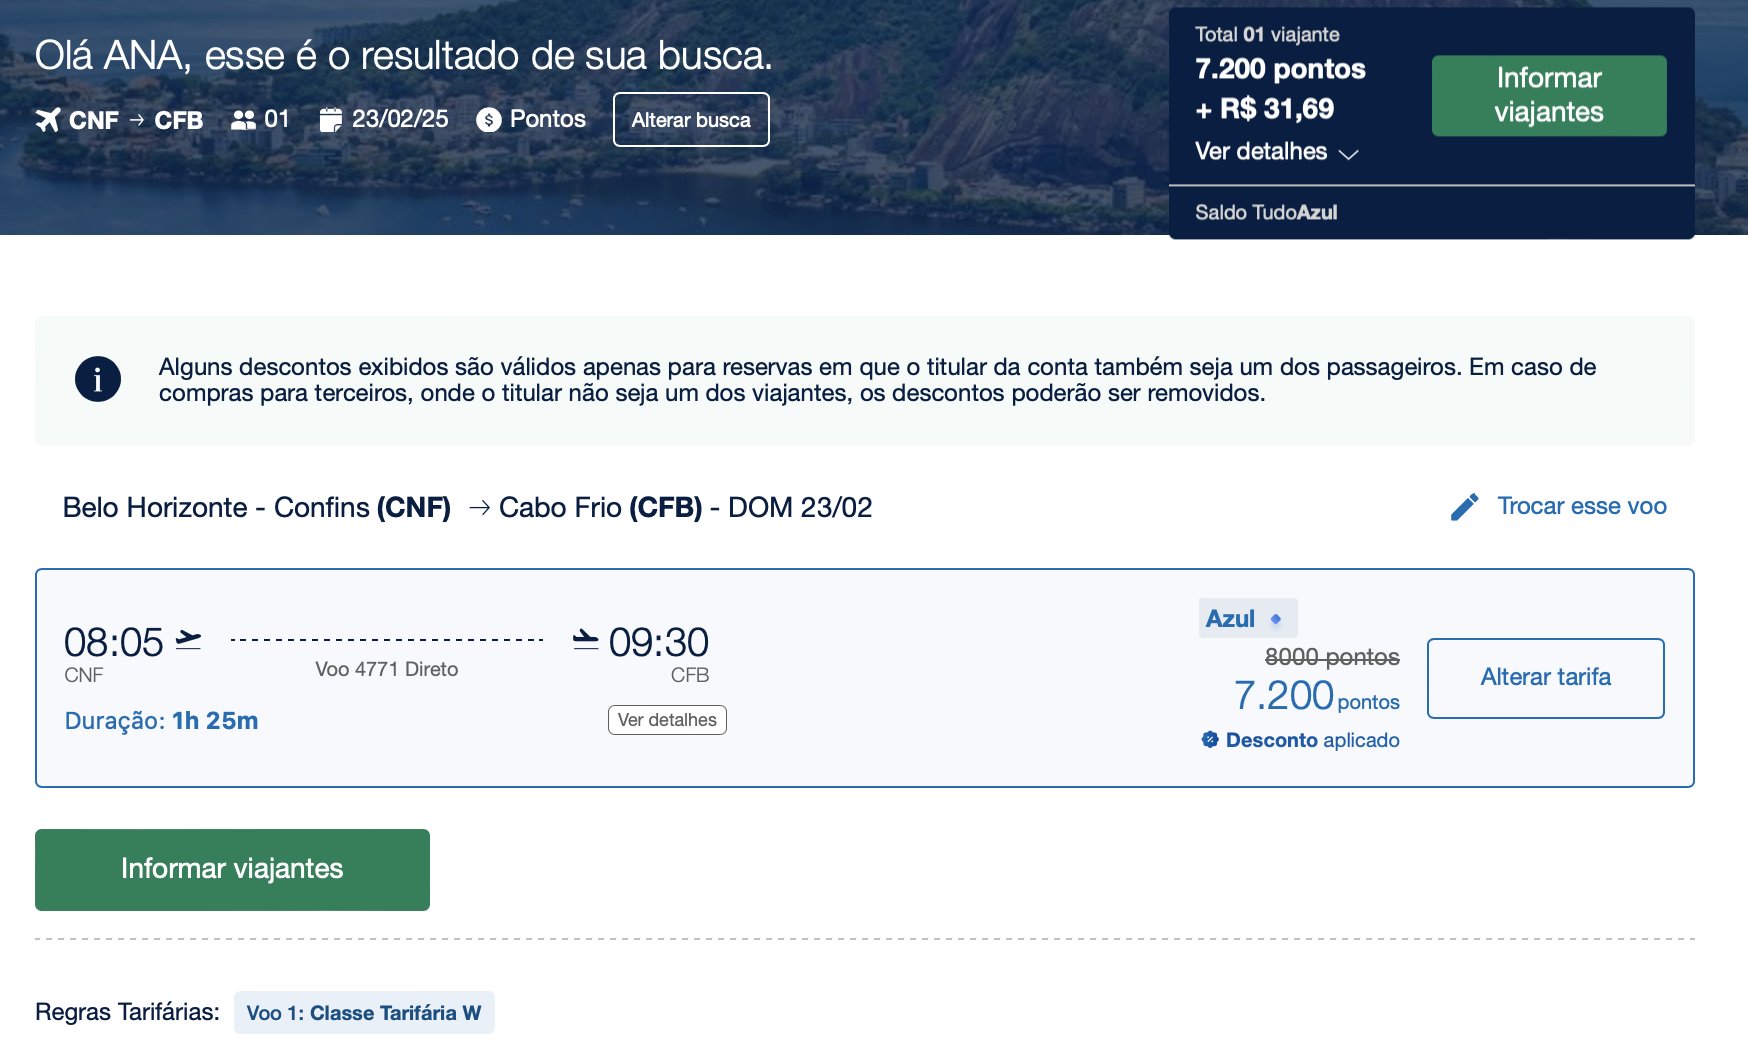Click the discount badge icon by Desconto aplicado

[1210, 740]
